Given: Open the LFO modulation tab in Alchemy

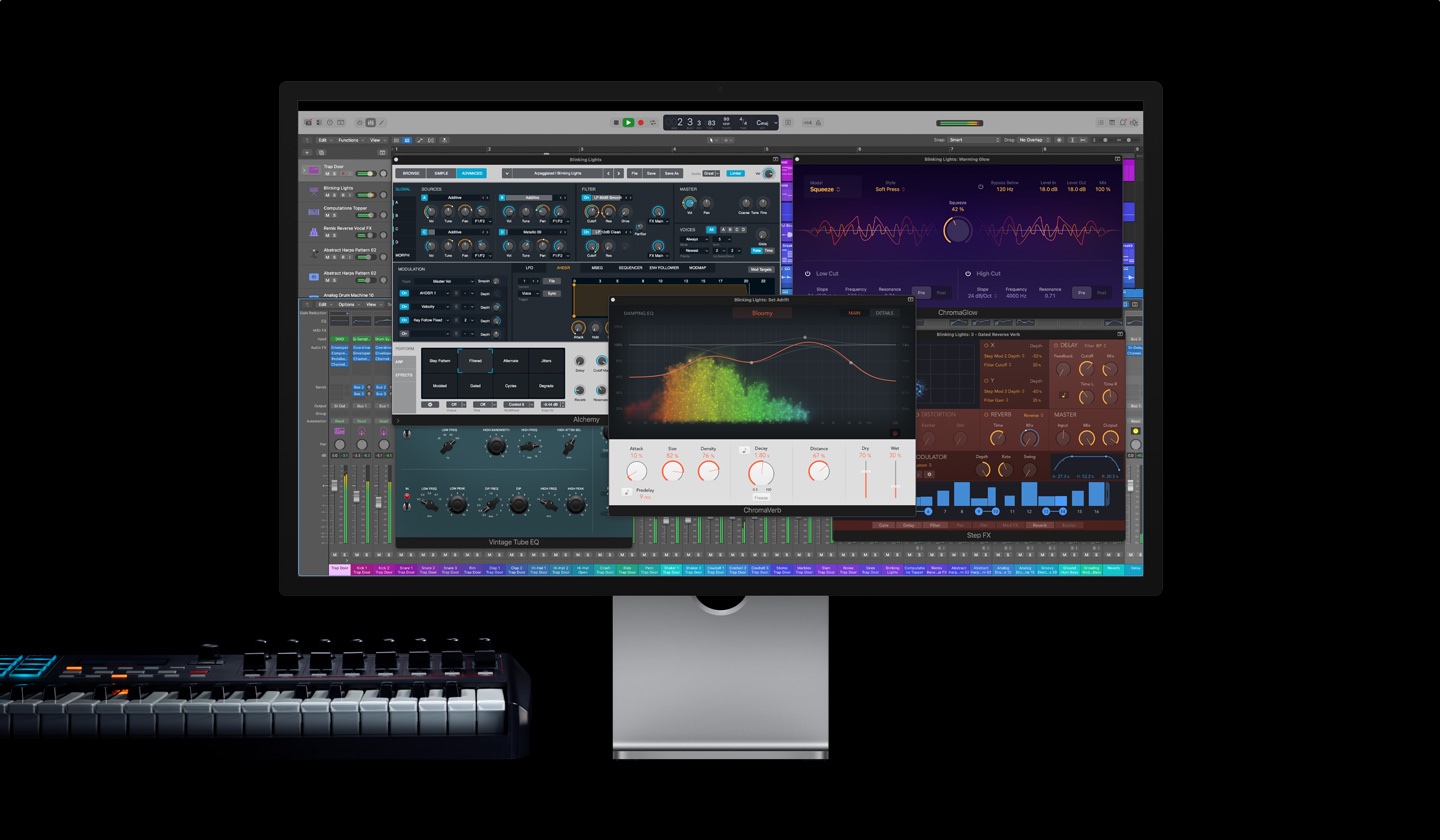Looking at the screenshot, I should [x=530, y=268].
